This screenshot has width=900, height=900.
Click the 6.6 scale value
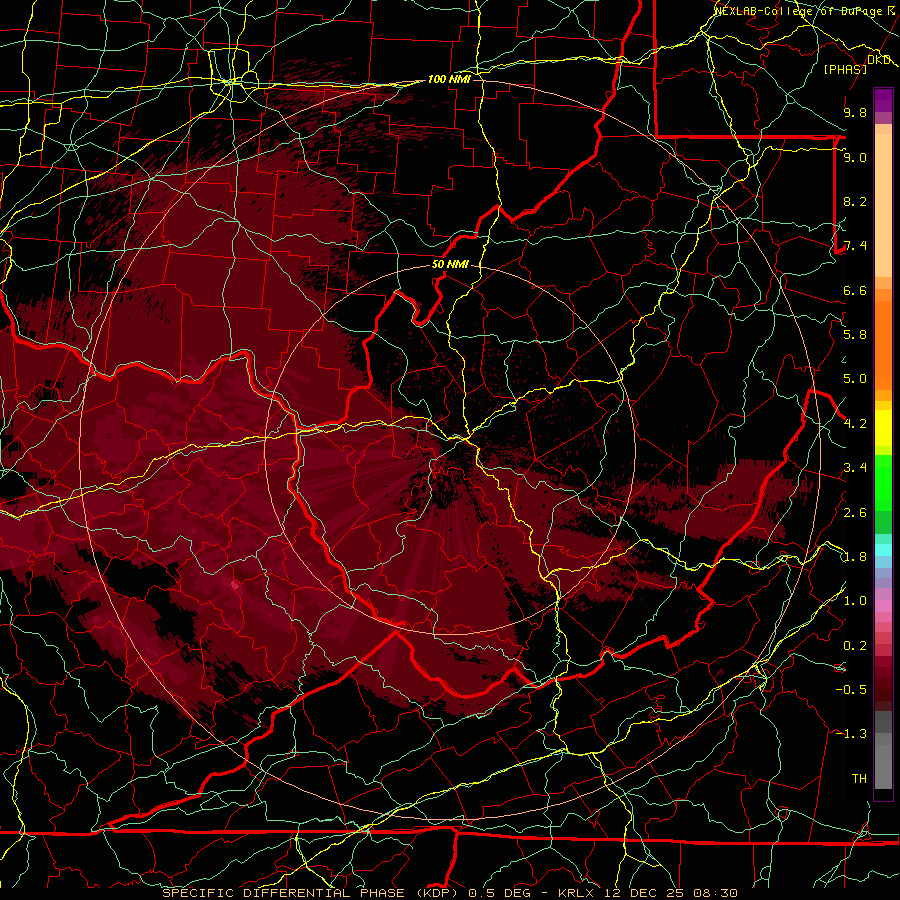pos(855,290)
